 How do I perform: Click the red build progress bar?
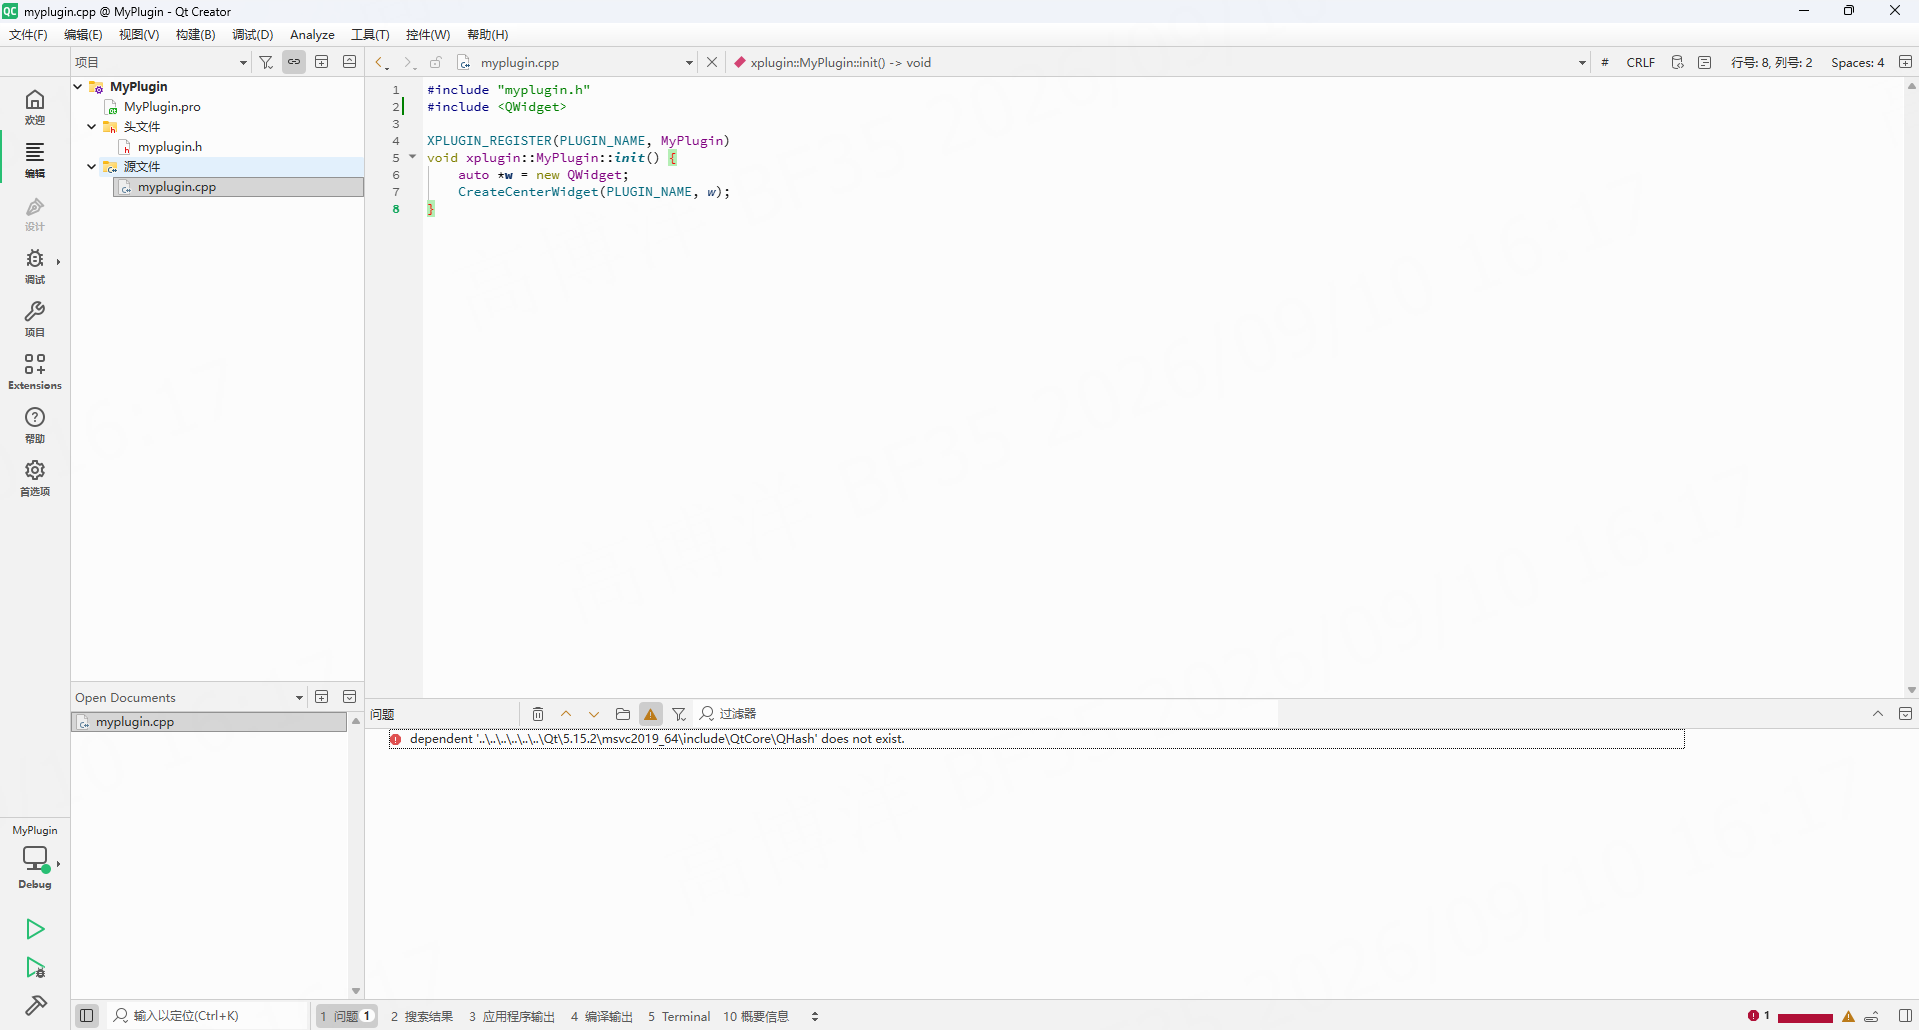coord(1805,1017)
